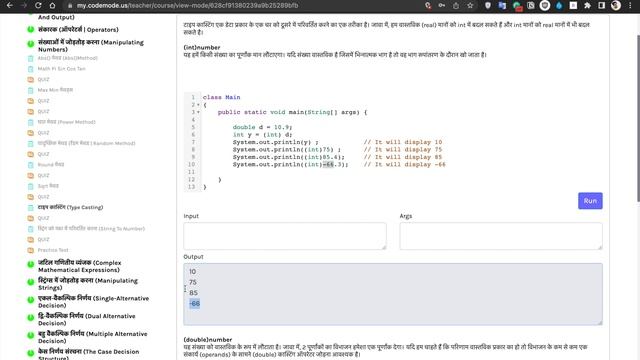This screenshot has height=360, width=640.
Task: Click the resize handle of the Output box
Action: 600,322
